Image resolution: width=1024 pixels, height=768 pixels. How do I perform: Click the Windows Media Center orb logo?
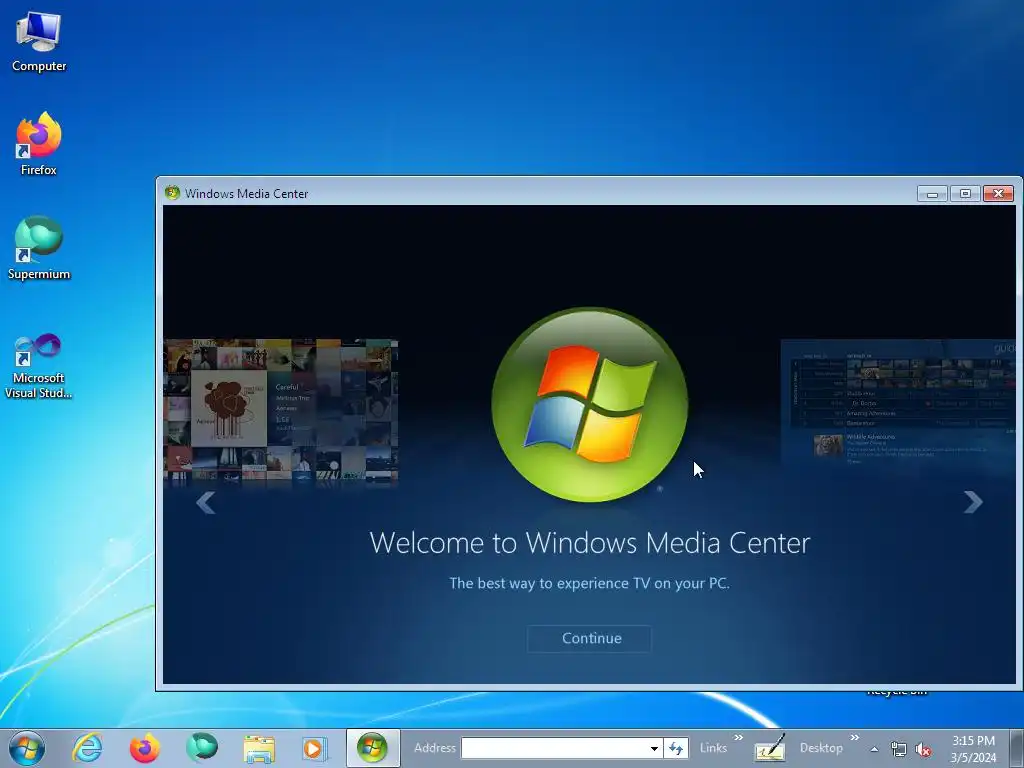[590, 405]
